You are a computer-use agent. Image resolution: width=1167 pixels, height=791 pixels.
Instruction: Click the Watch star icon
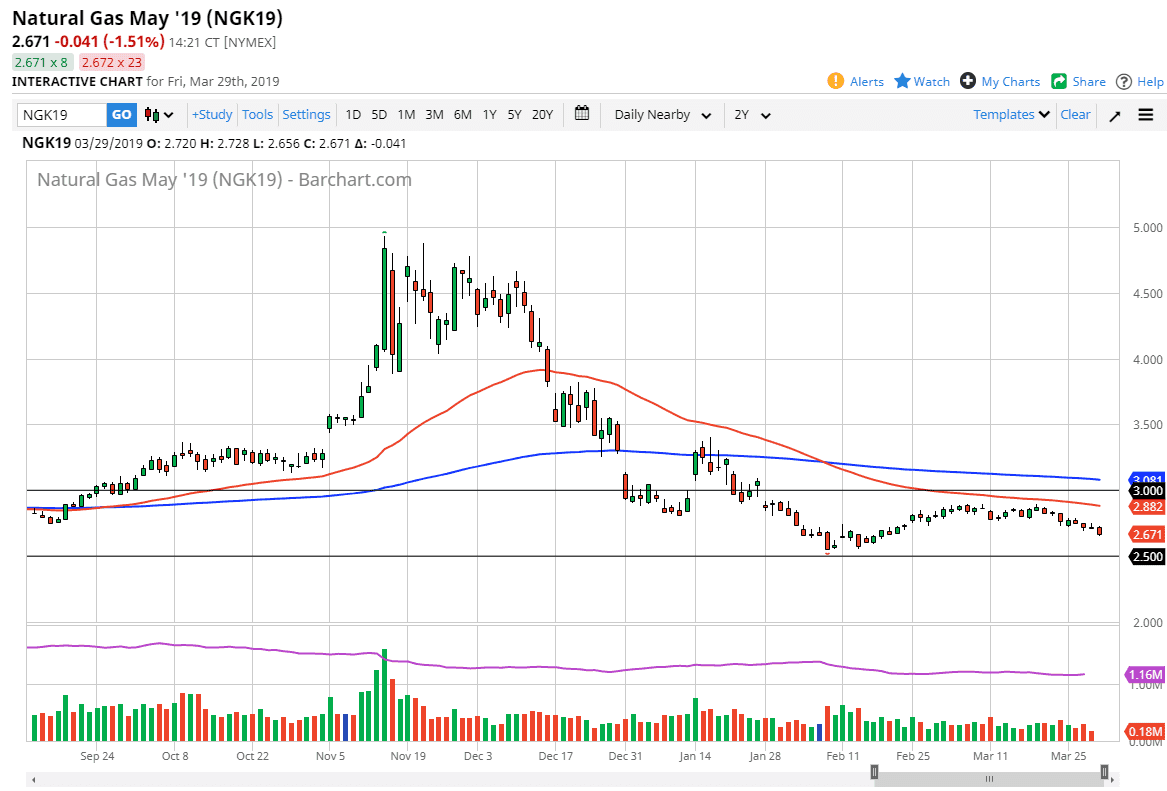click(902, 81)
